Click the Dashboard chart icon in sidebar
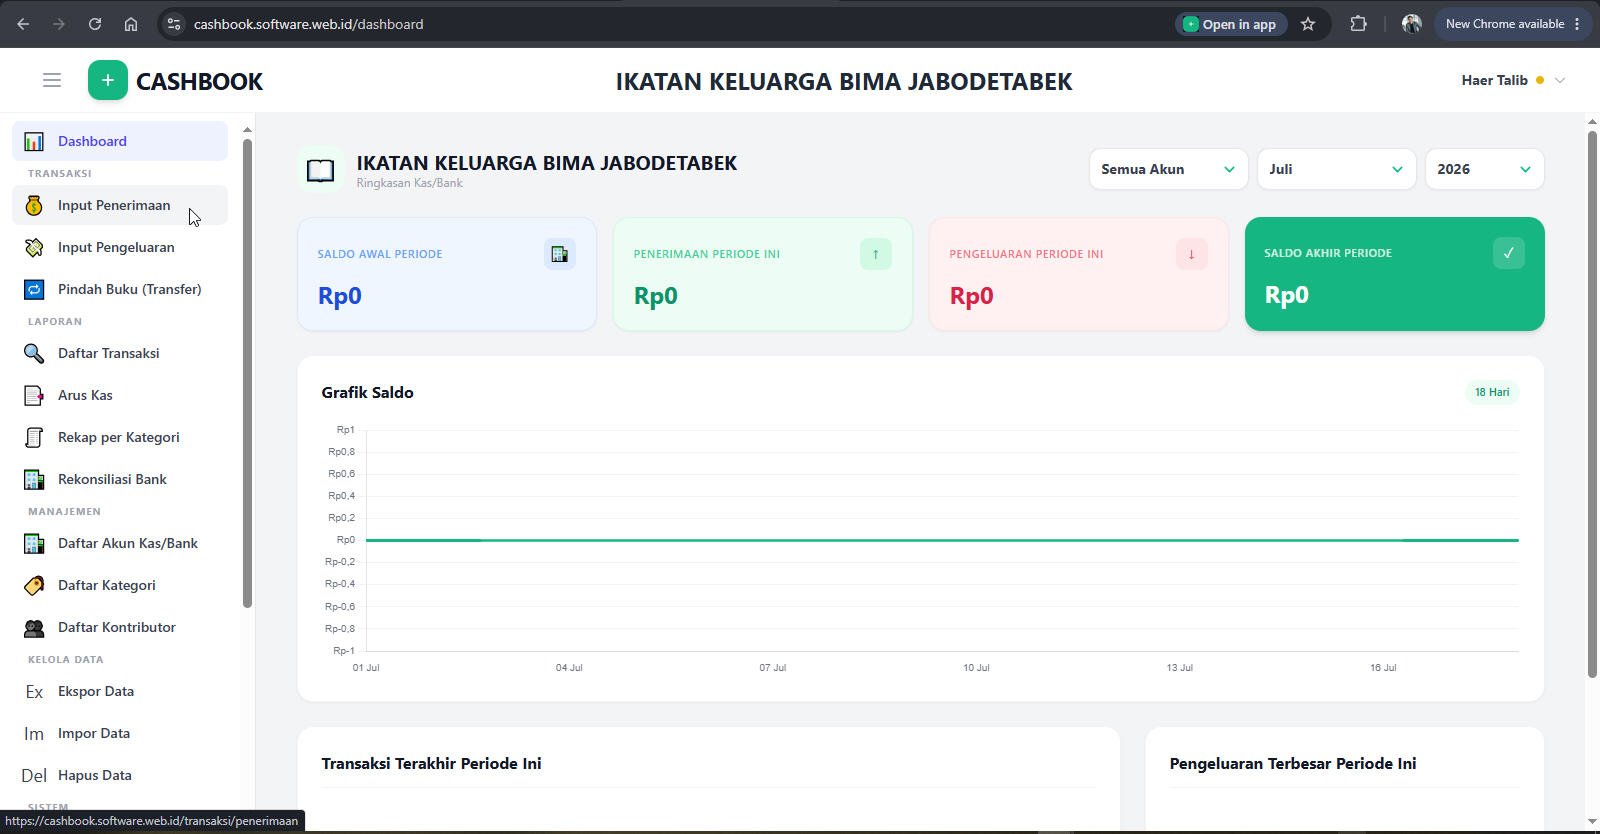Image resolution: width=1600 pixels, height=834 pixels. [34, 141]
